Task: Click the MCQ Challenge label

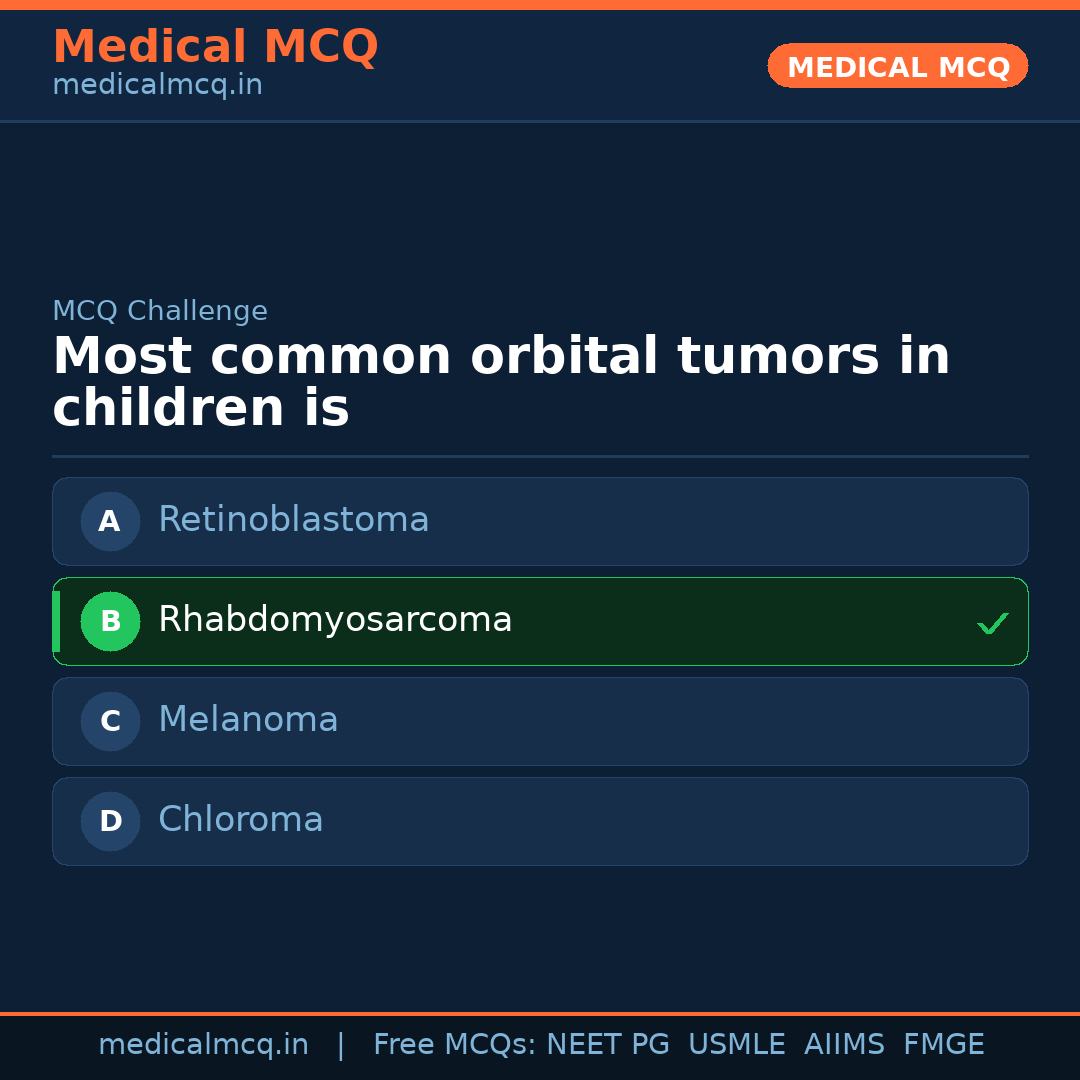Action: 160,311
